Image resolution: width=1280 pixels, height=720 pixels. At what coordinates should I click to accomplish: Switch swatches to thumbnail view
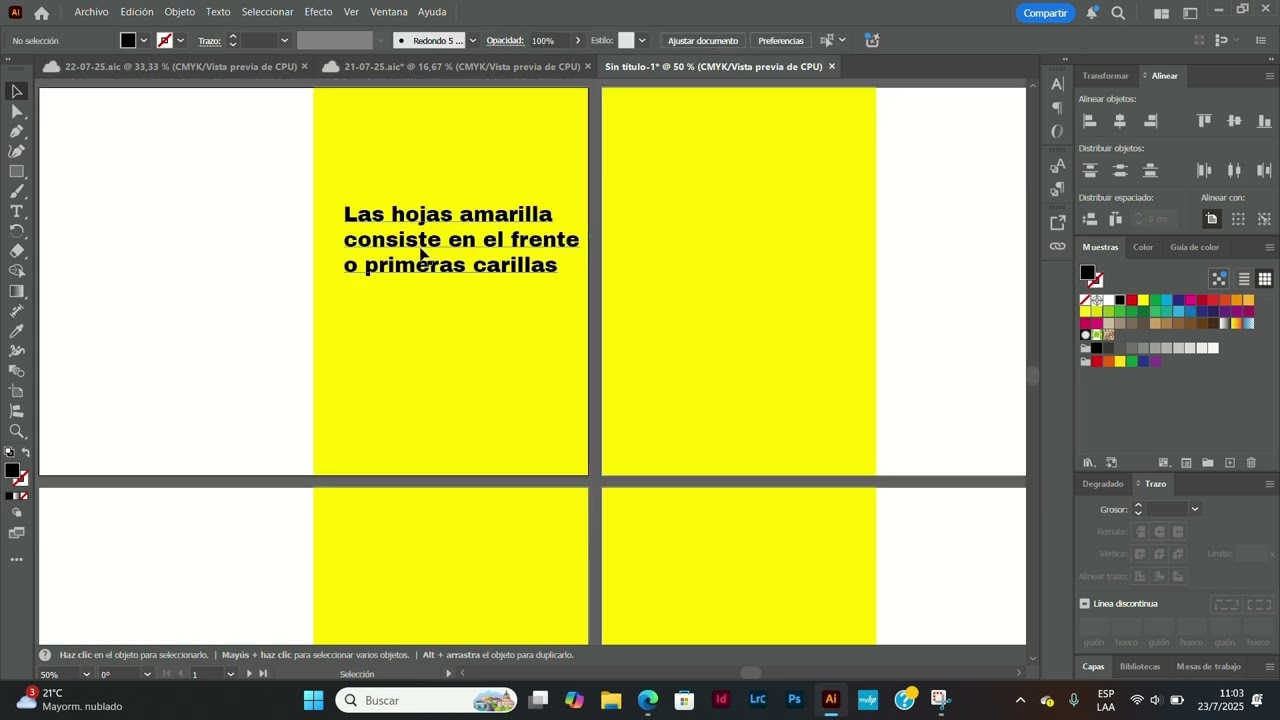(1265, 279)
